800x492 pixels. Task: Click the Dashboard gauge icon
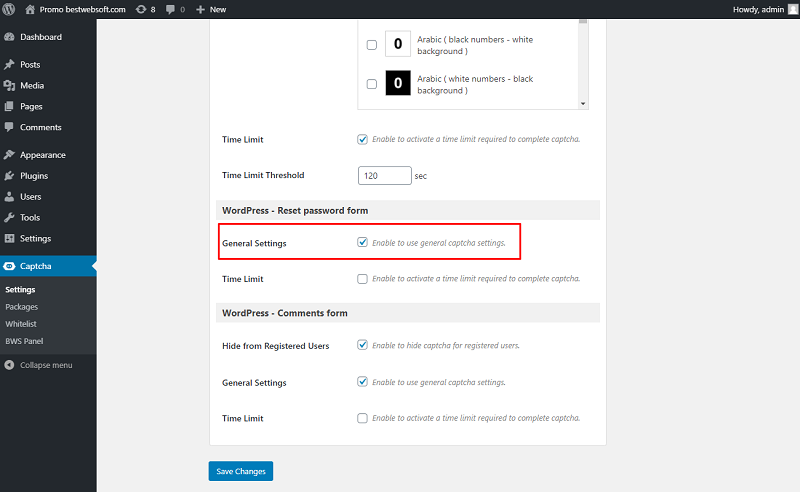9,37
